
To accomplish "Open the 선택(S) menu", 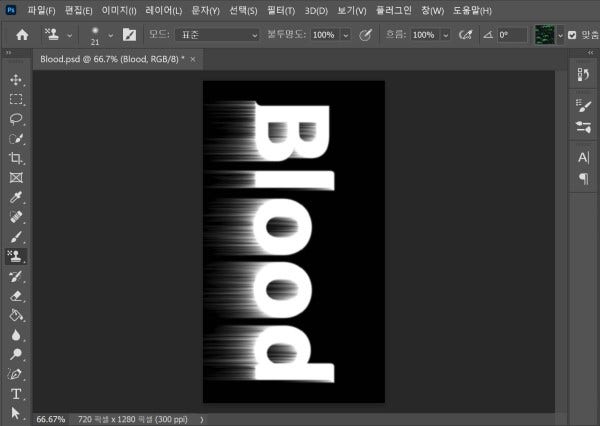I will pyautogui.click(x=243, y=10).
